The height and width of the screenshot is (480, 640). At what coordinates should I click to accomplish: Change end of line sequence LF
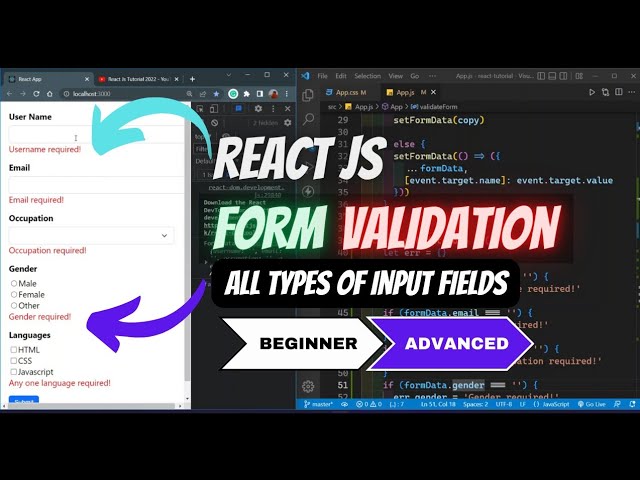pos(522,404)
